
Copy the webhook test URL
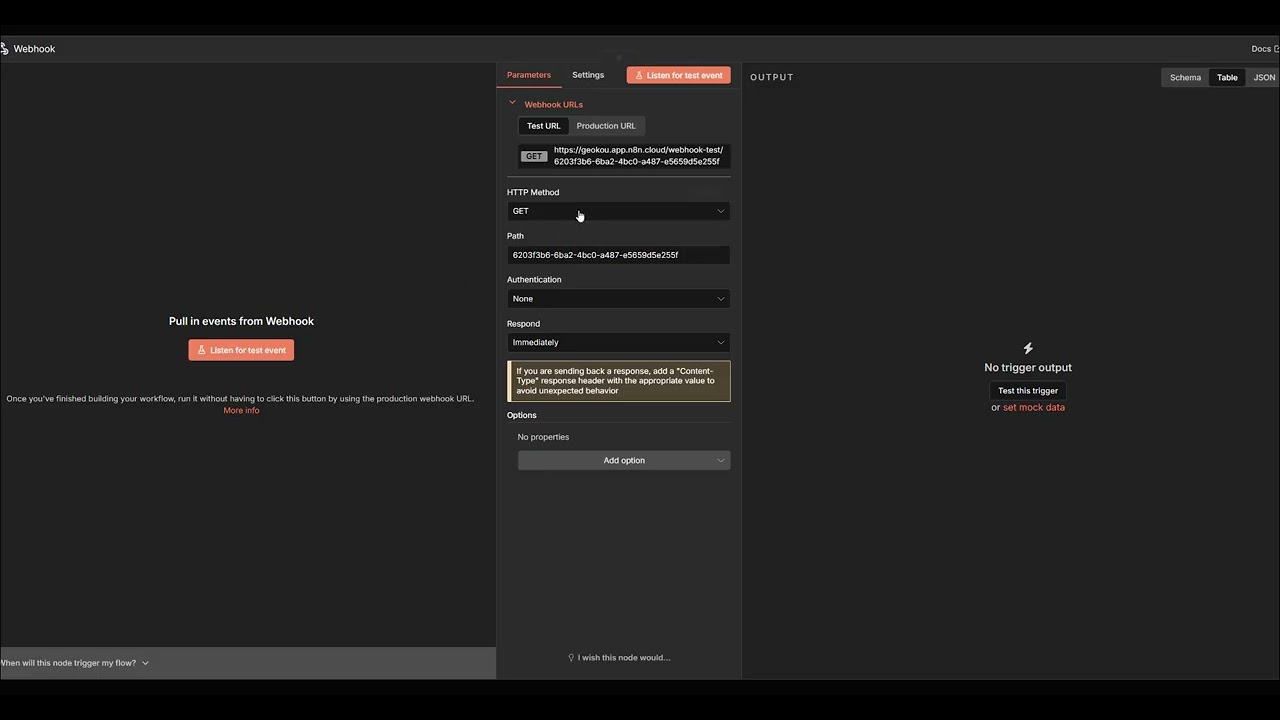click(x=638, y=156)
